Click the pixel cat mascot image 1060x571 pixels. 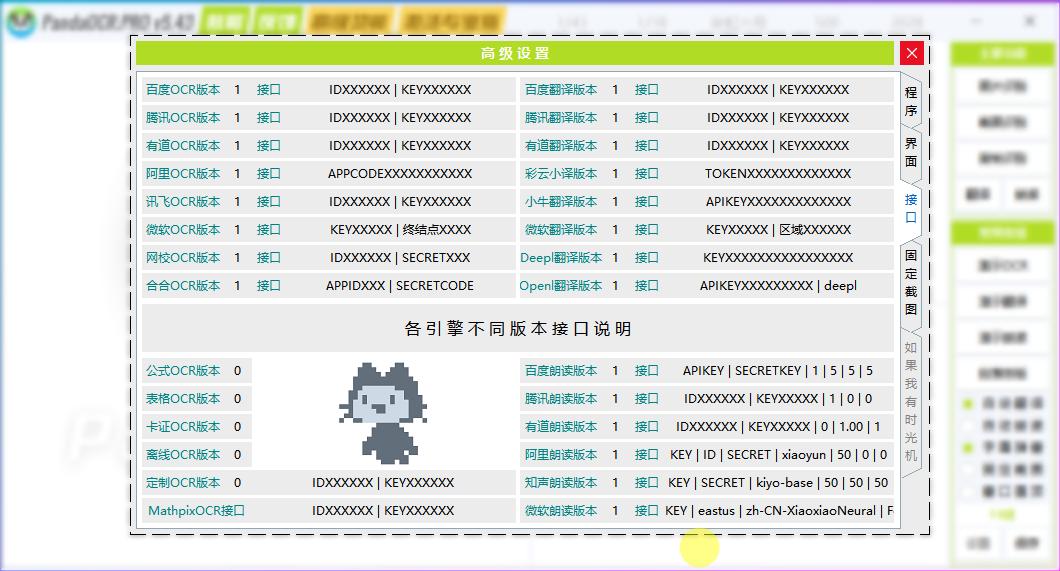(383, 413)
